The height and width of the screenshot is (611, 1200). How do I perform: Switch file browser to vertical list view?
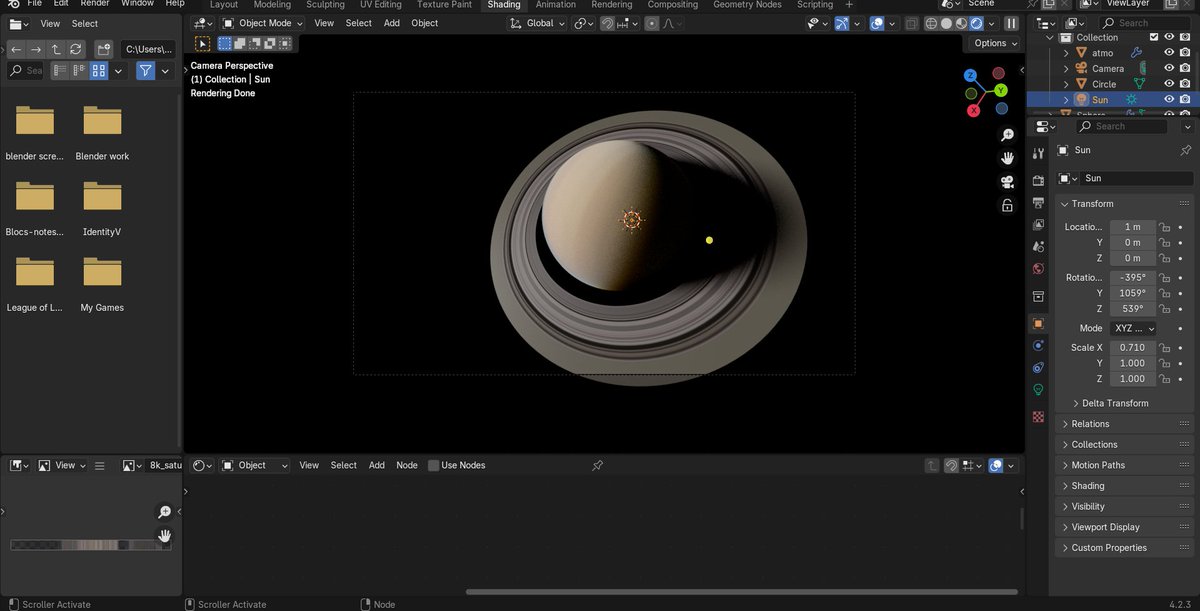click(x=59, y=71)
